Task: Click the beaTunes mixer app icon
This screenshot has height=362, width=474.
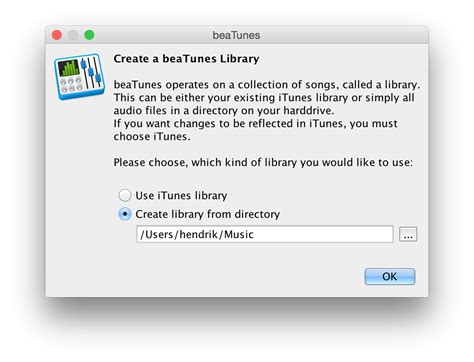Action: click(x=79, y=76)
